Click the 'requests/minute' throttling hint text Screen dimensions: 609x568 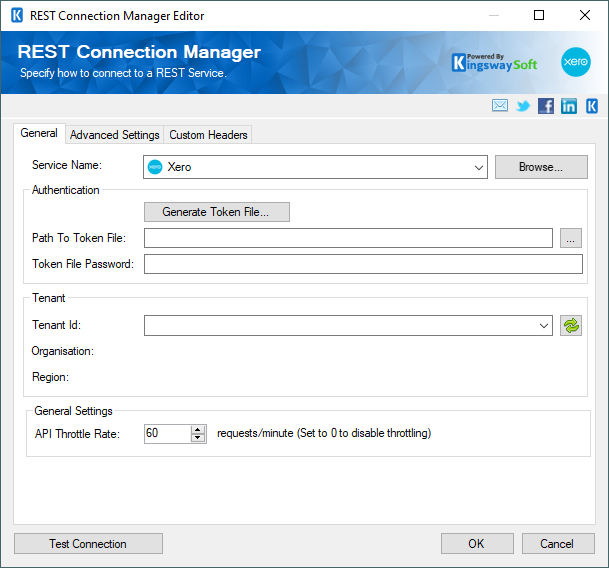point(324,433)
